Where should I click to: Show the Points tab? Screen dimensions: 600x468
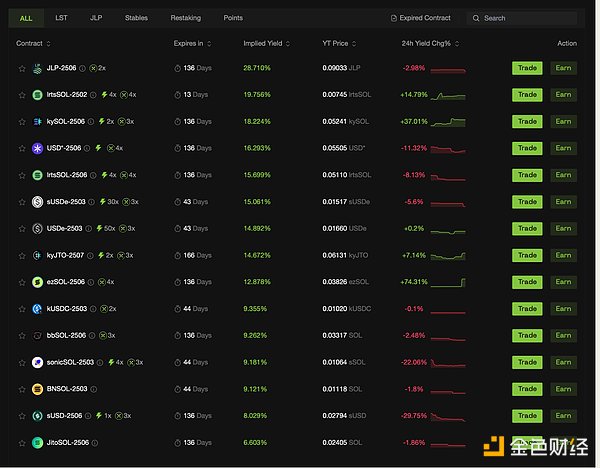[x=233, y=18]
